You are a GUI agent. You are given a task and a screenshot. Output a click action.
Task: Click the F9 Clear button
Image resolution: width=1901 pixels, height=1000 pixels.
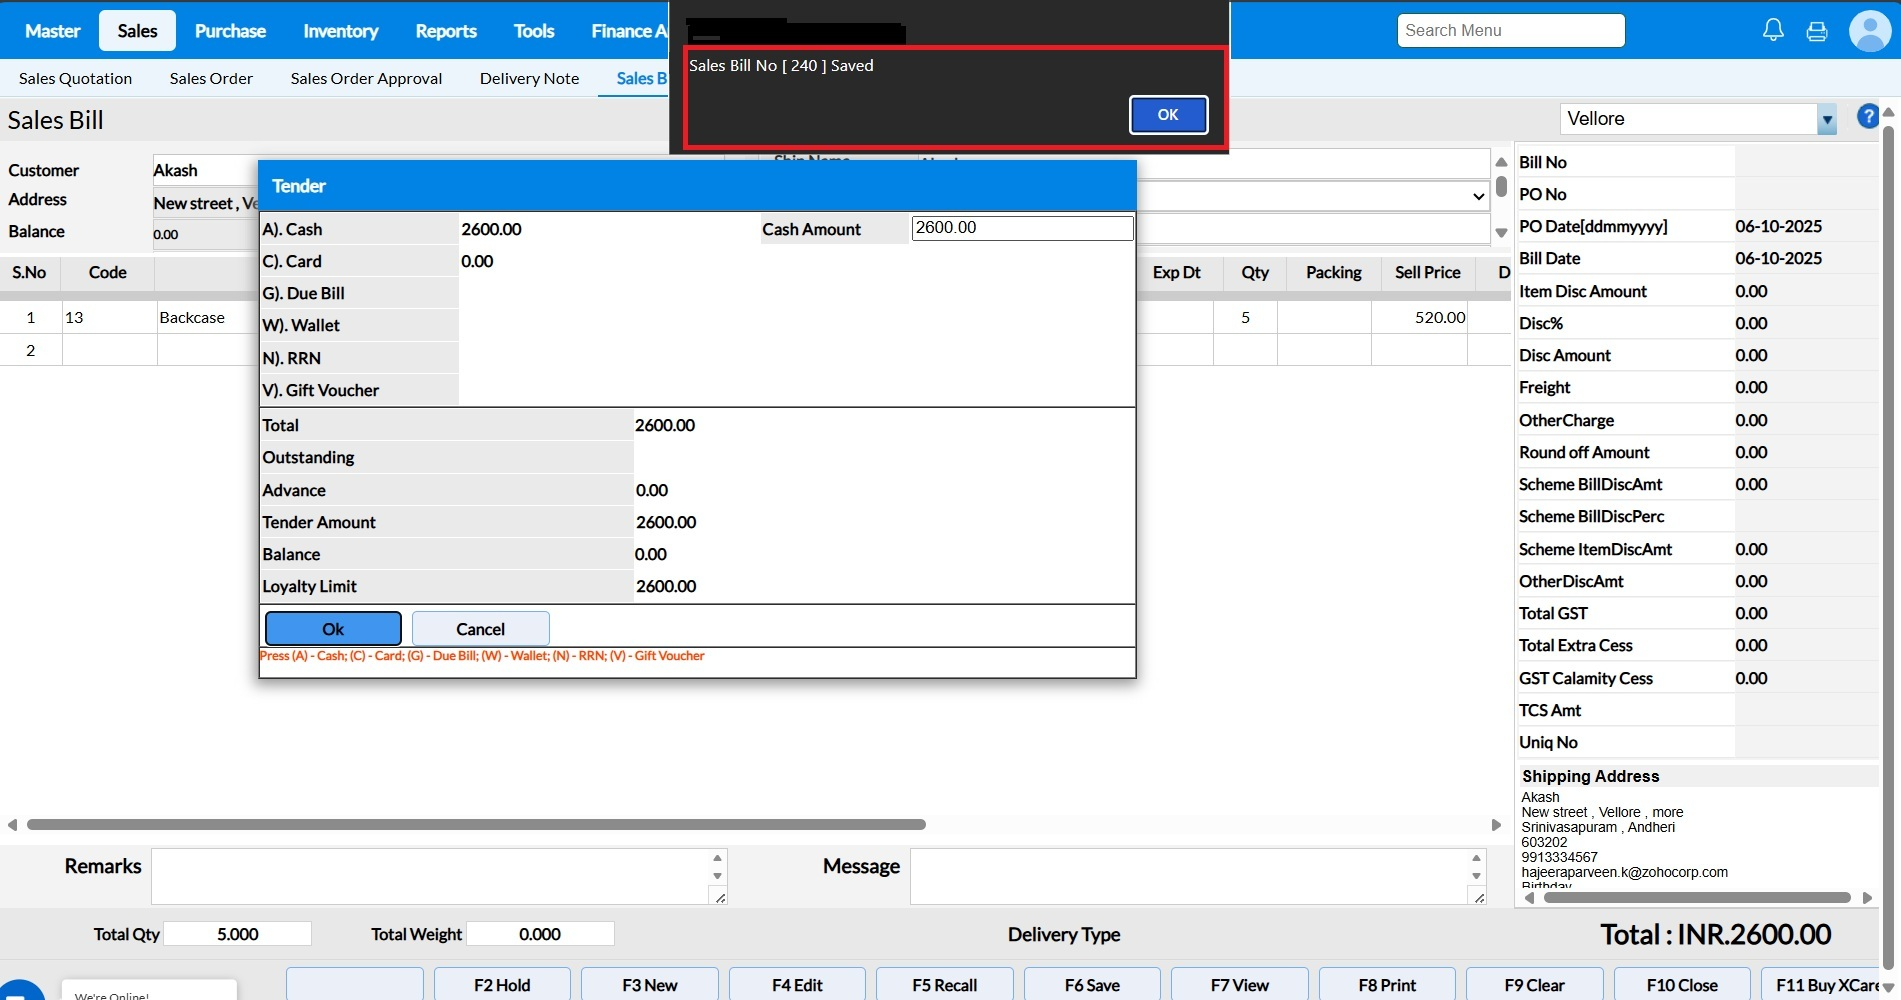(1535, 985)
